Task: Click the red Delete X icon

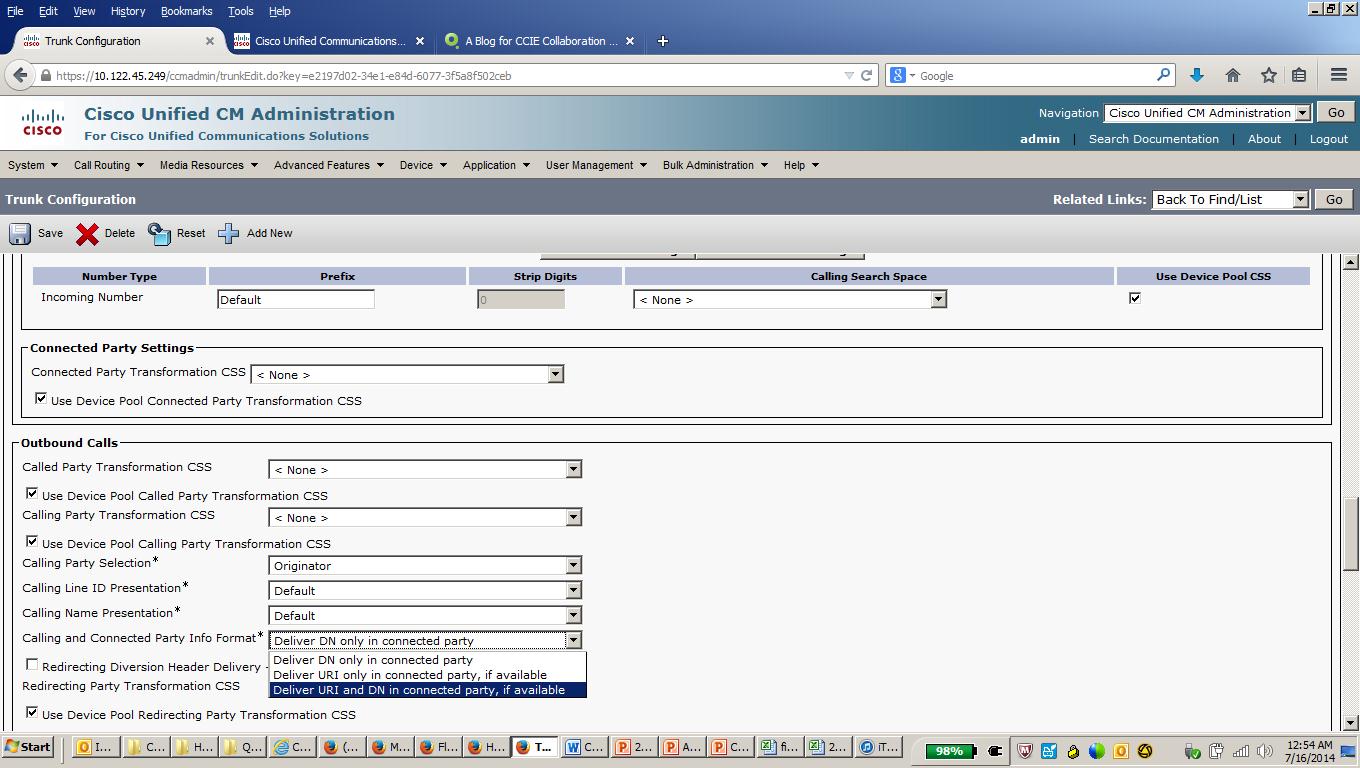Action: tap(87, 234)
